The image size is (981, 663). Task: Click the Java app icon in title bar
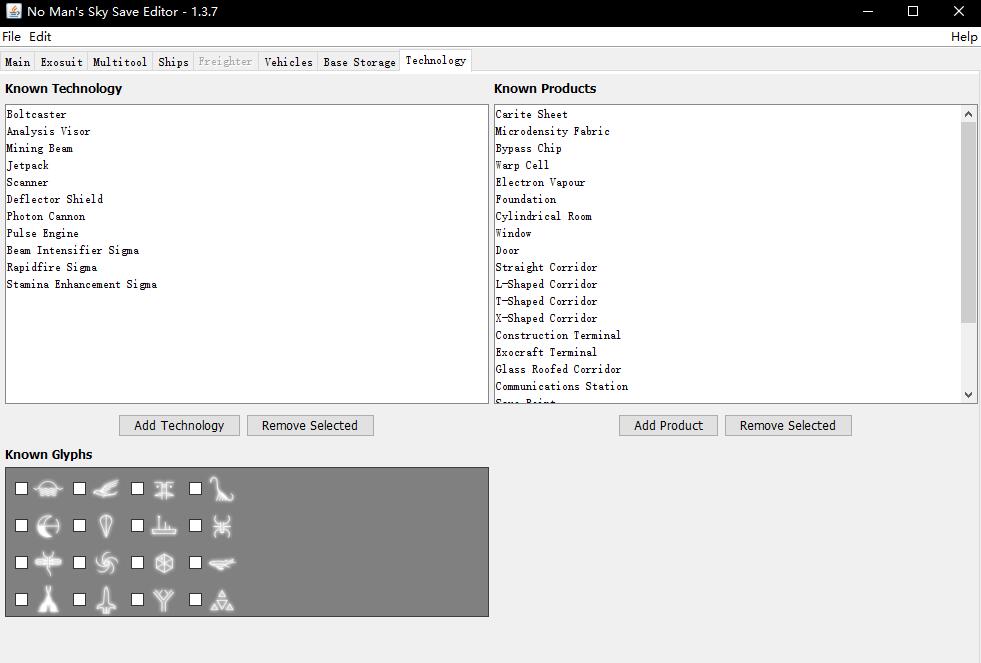13,11
